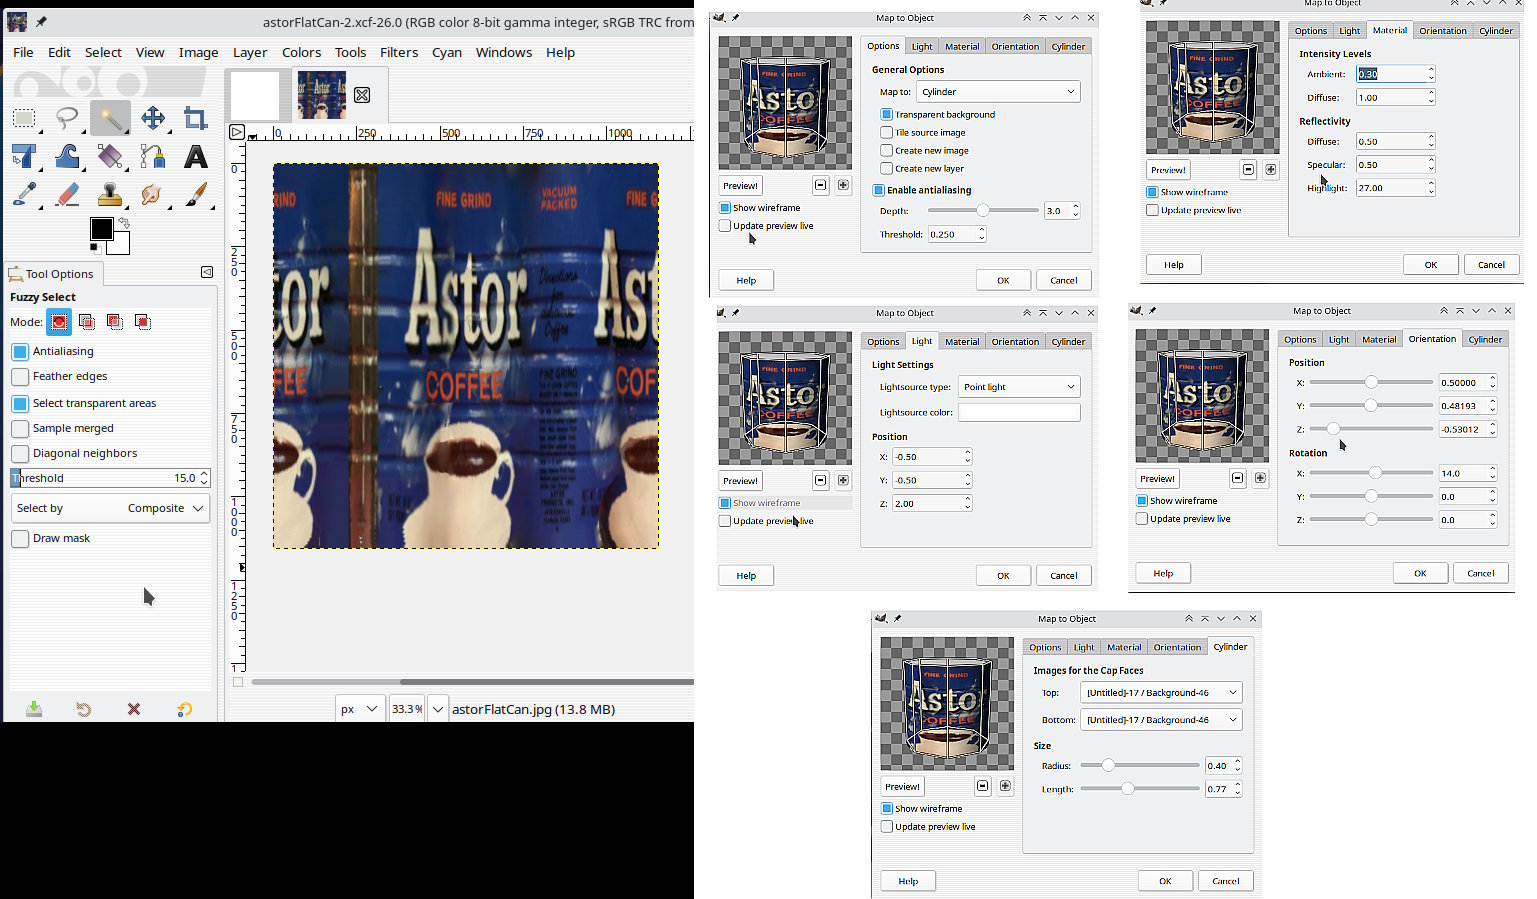The image size is (1537, 899).
Task: Select the Gradient tool in toolbox
Action: tap(110, 156)
